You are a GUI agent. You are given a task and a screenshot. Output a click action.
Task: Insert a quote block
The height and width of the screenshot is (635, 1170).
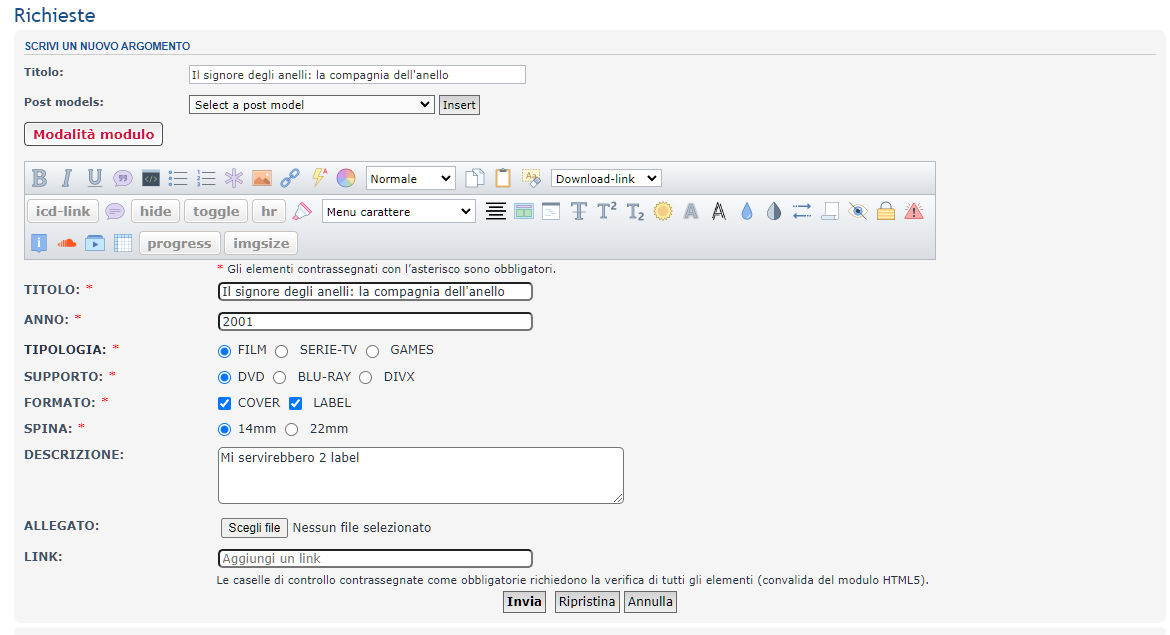tap(122, 178)
